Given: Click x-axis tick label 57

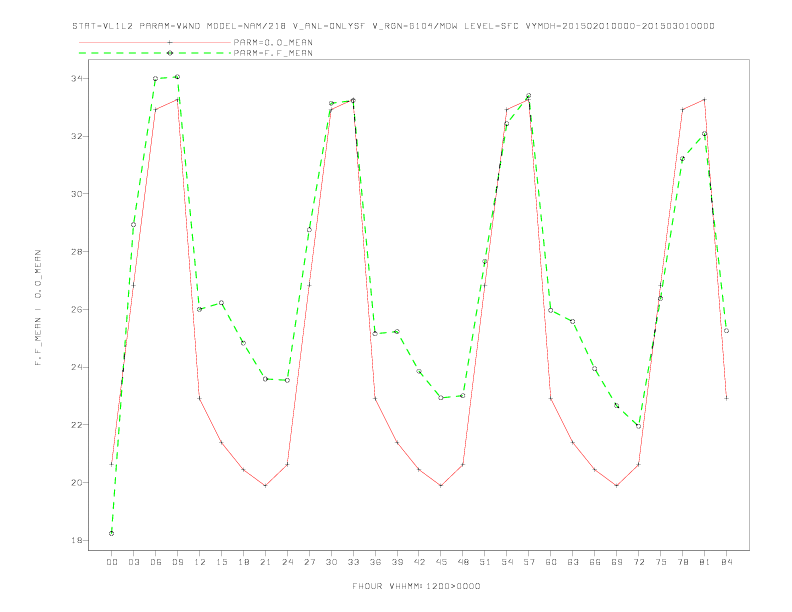Looking at the screenshot, I should 529,562.
